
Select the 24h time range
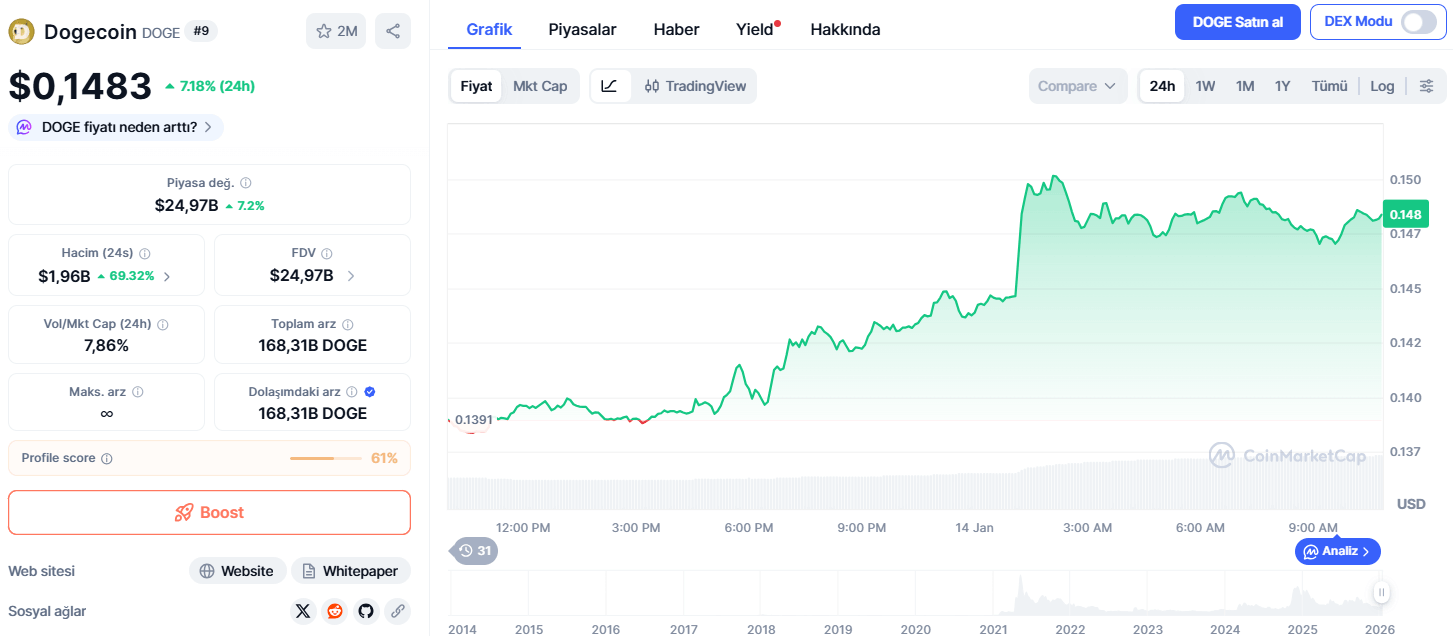coord(1162,86)
